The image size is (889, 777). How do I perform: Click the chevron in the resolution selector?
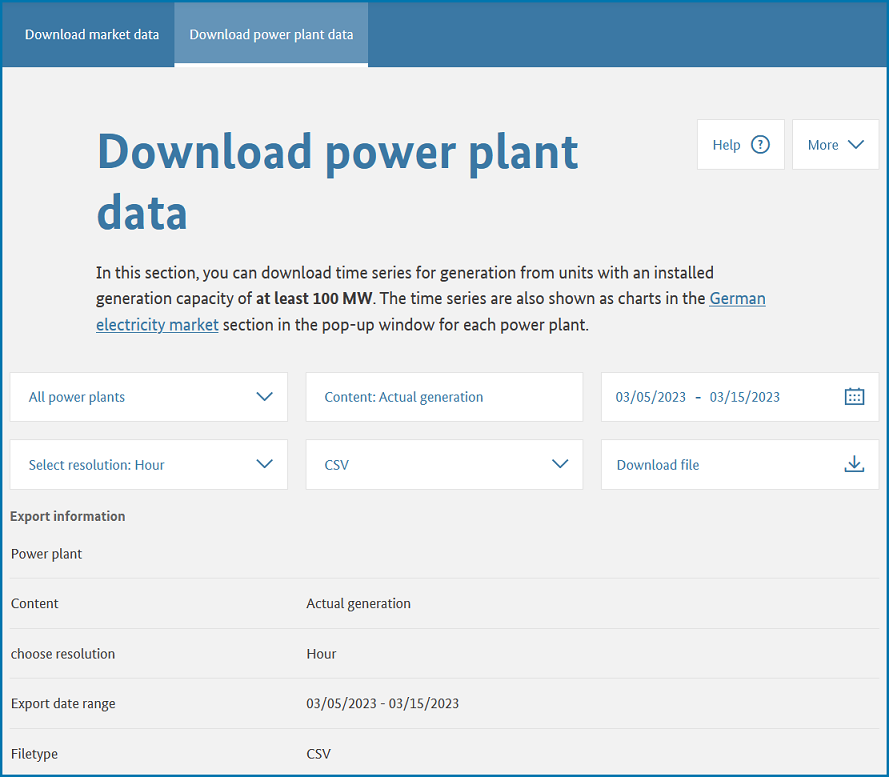tap(264, 465)
